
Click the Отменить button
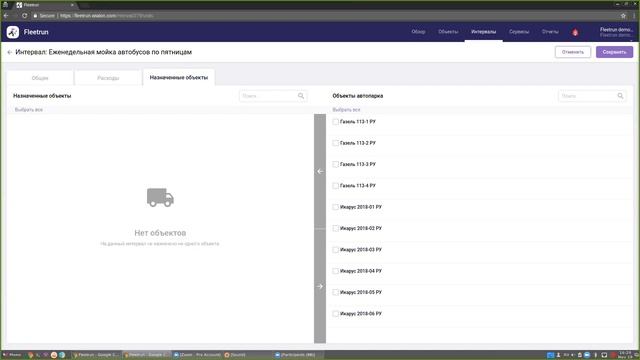tap(573, 52)
